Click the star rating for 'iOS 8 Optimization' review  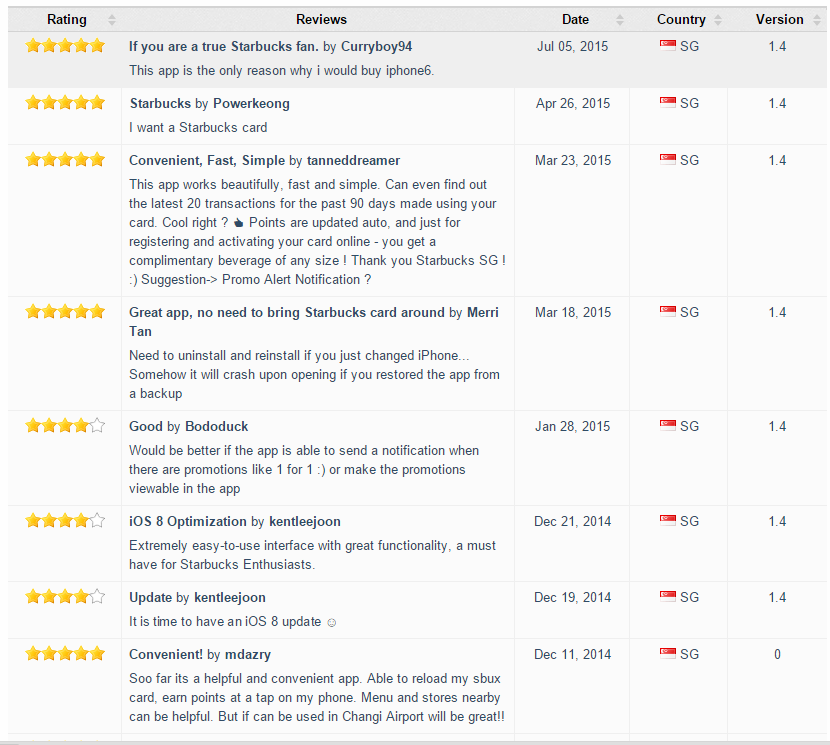(65, 520)
